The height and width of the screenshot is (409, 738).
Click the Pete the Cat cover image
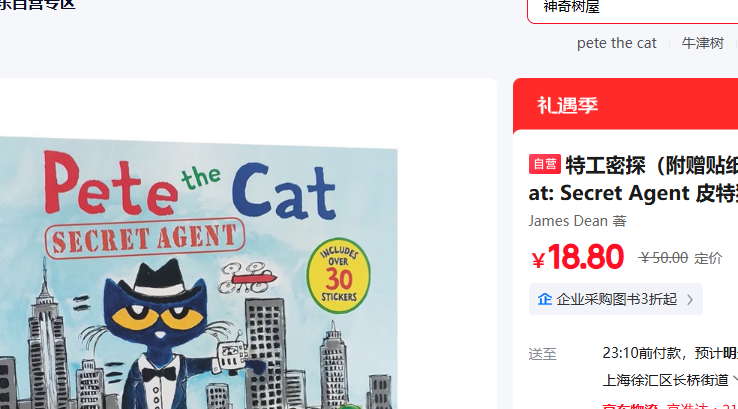pyautogui.click(x=199, y=273)
